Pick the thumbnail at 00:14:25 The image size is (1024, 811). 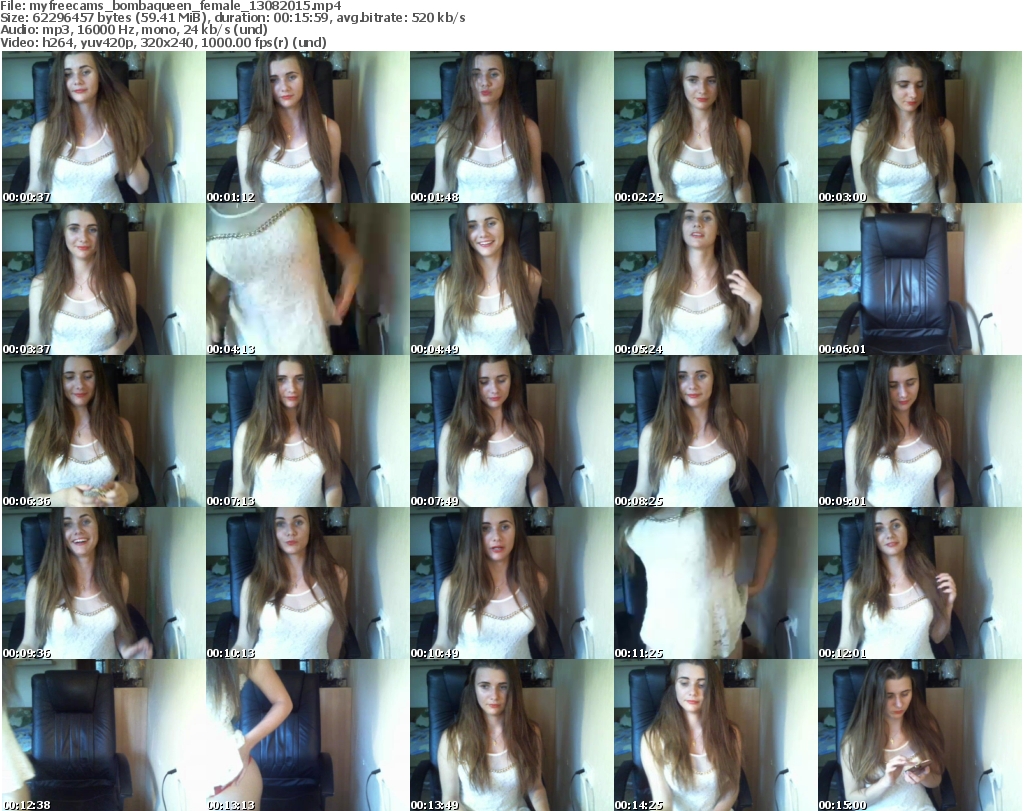coord(715,735)
